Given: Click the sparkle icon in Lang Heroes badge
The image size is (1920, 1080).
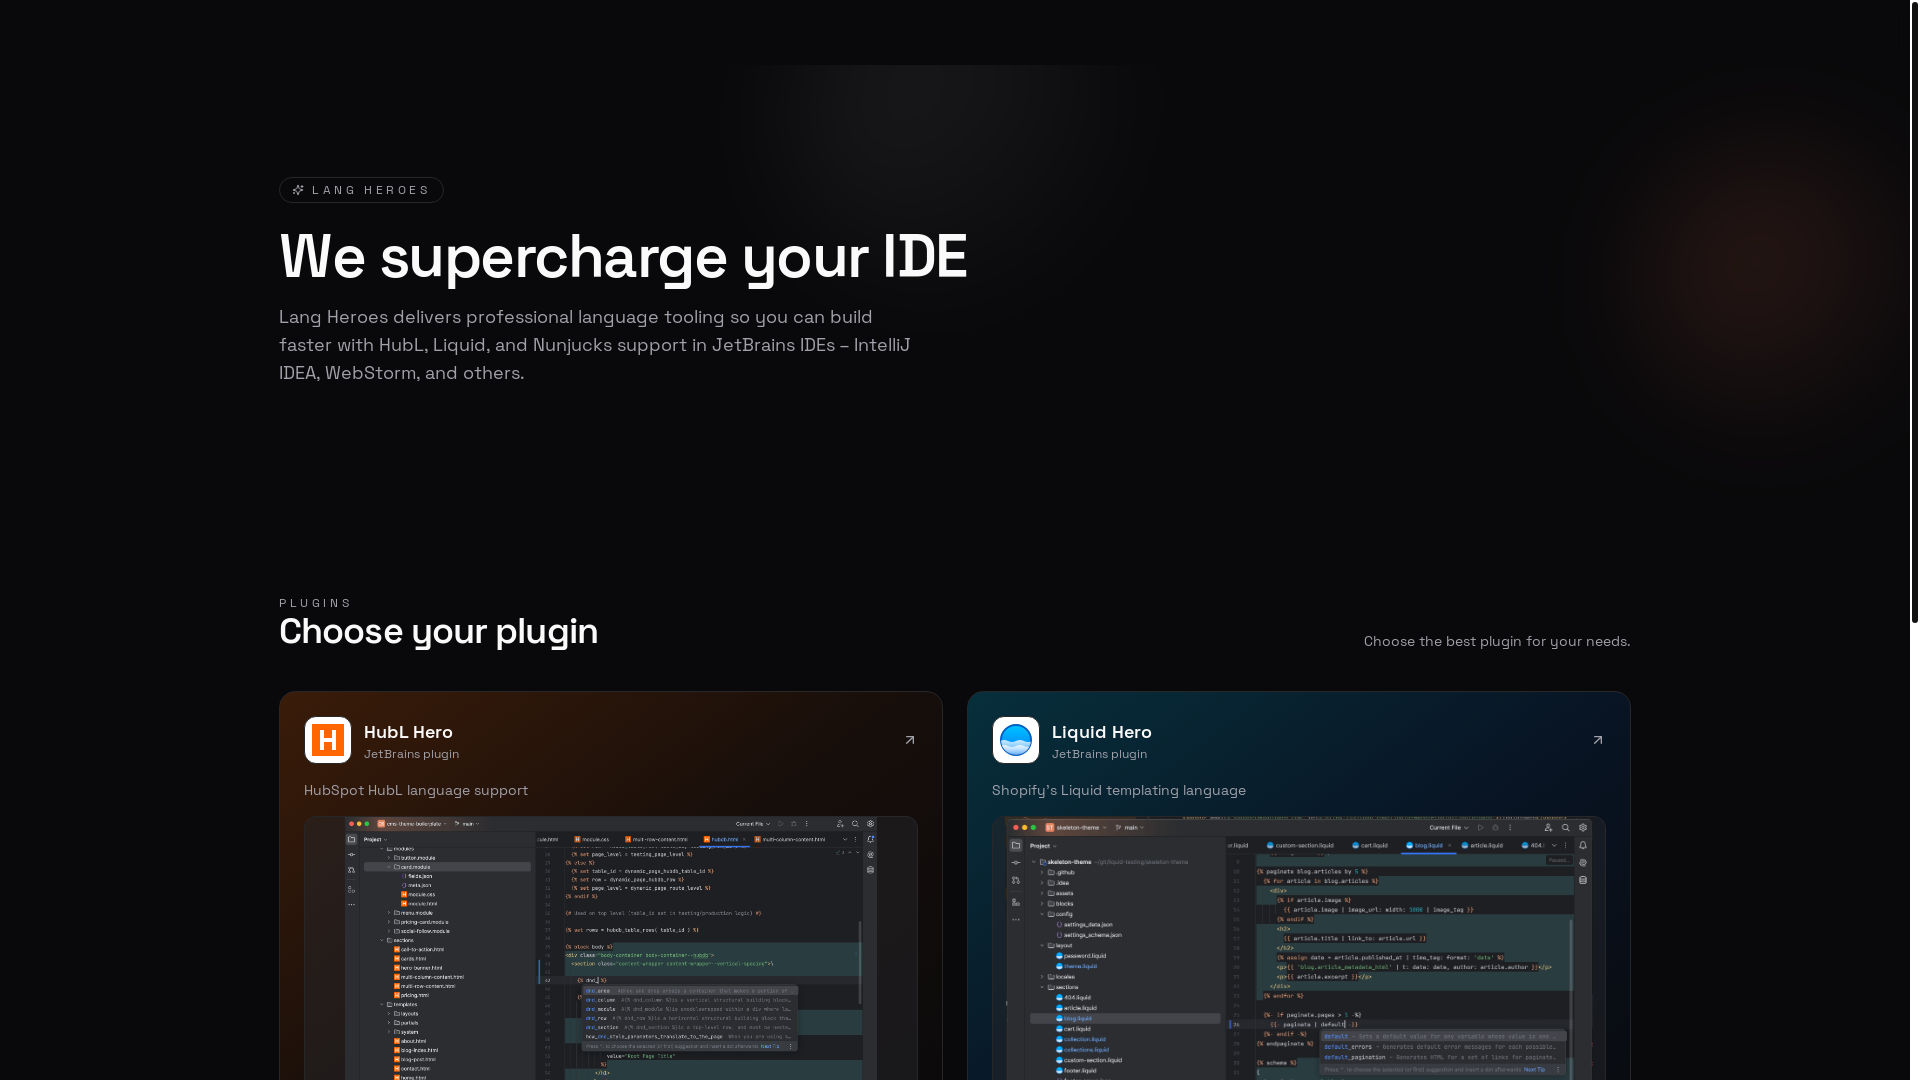Looking at the screenshot, I should pyautogui.click(x=298, y=190).
